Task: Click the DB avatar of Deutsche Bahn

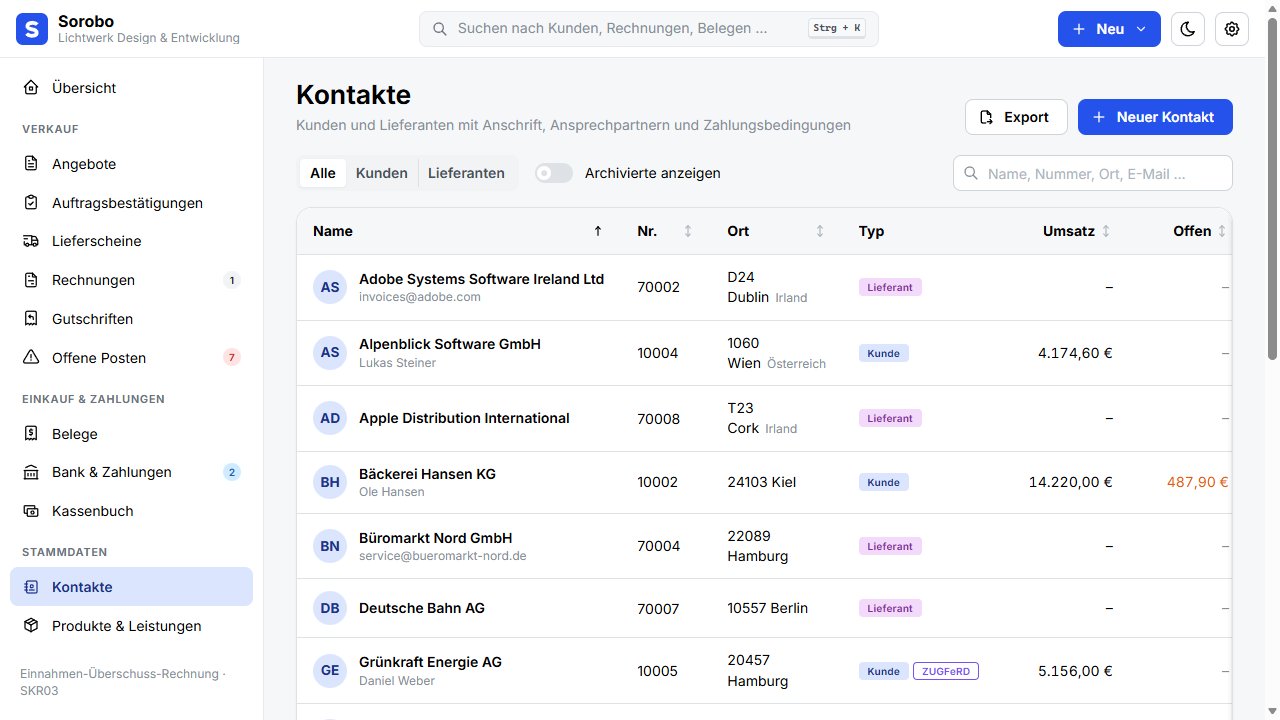Action: 330,608
